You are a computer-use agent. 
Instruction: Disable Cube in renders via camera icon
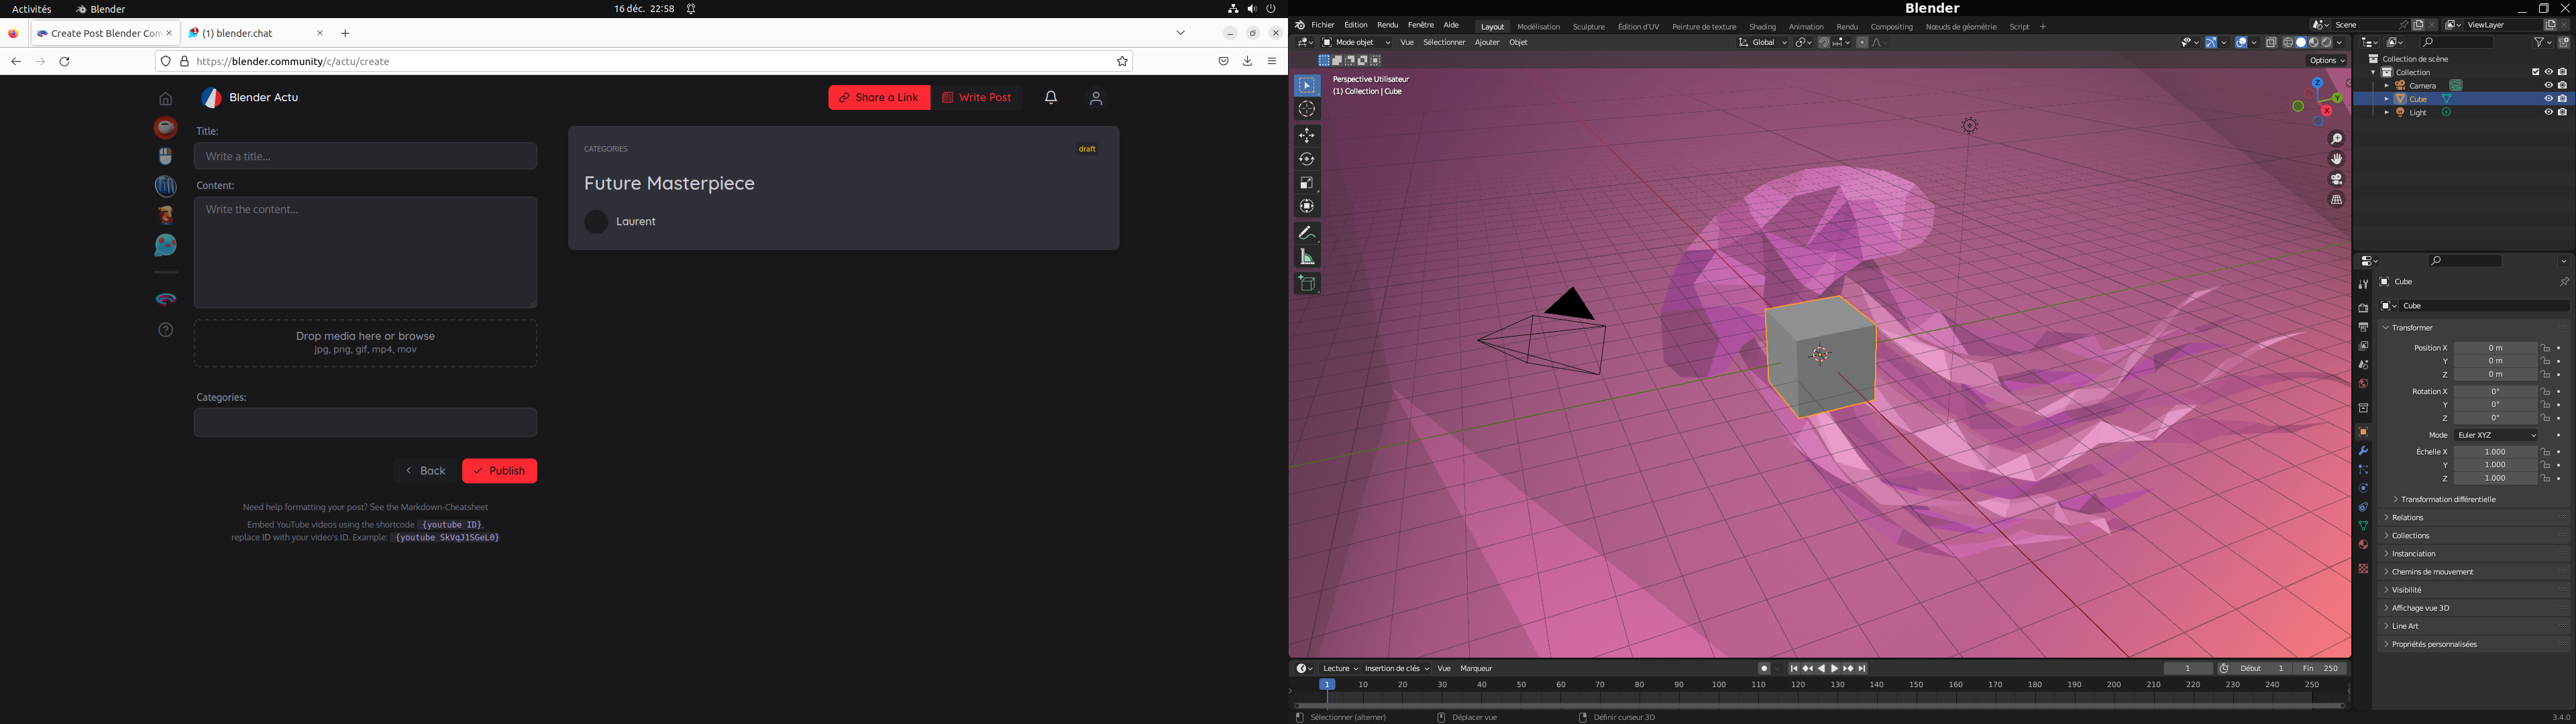point(2562,99)
